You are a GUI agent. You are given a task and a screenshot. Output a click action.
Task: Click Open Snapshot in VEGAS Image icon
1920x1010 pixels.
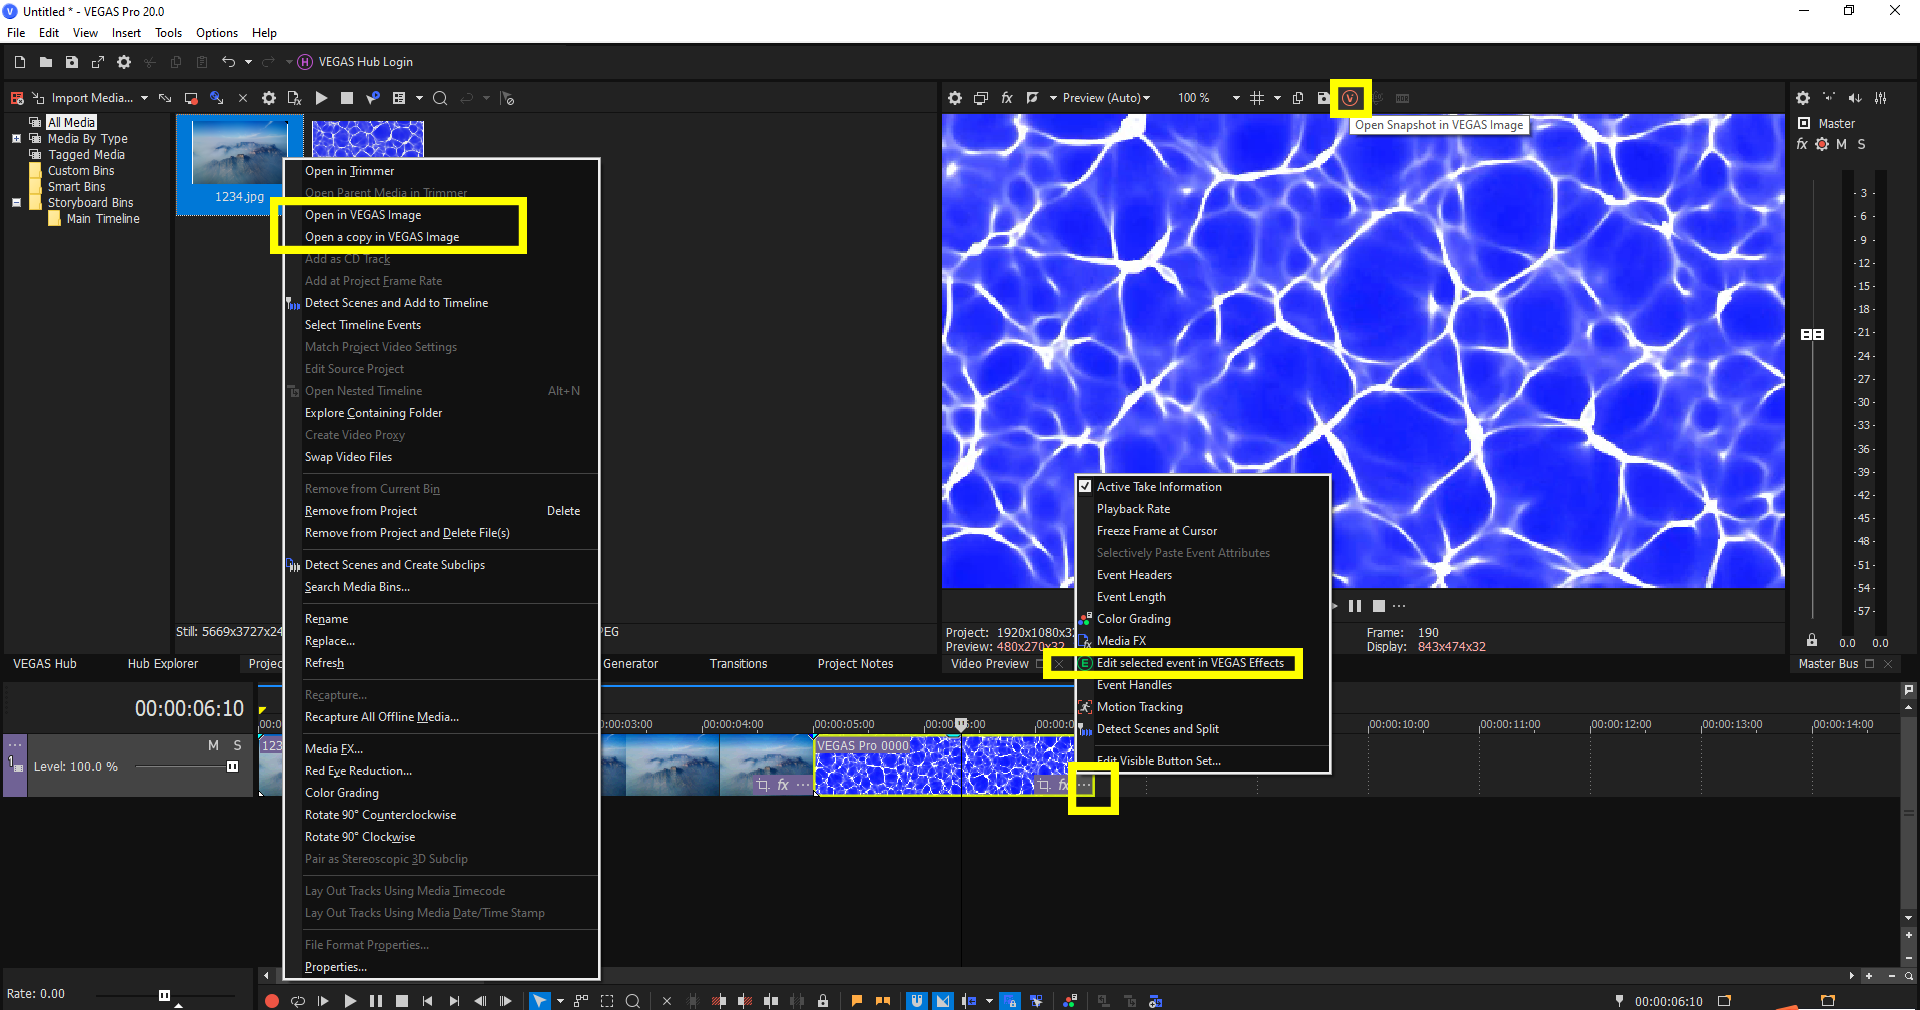pyautogui.click(x=1350, y=98)
